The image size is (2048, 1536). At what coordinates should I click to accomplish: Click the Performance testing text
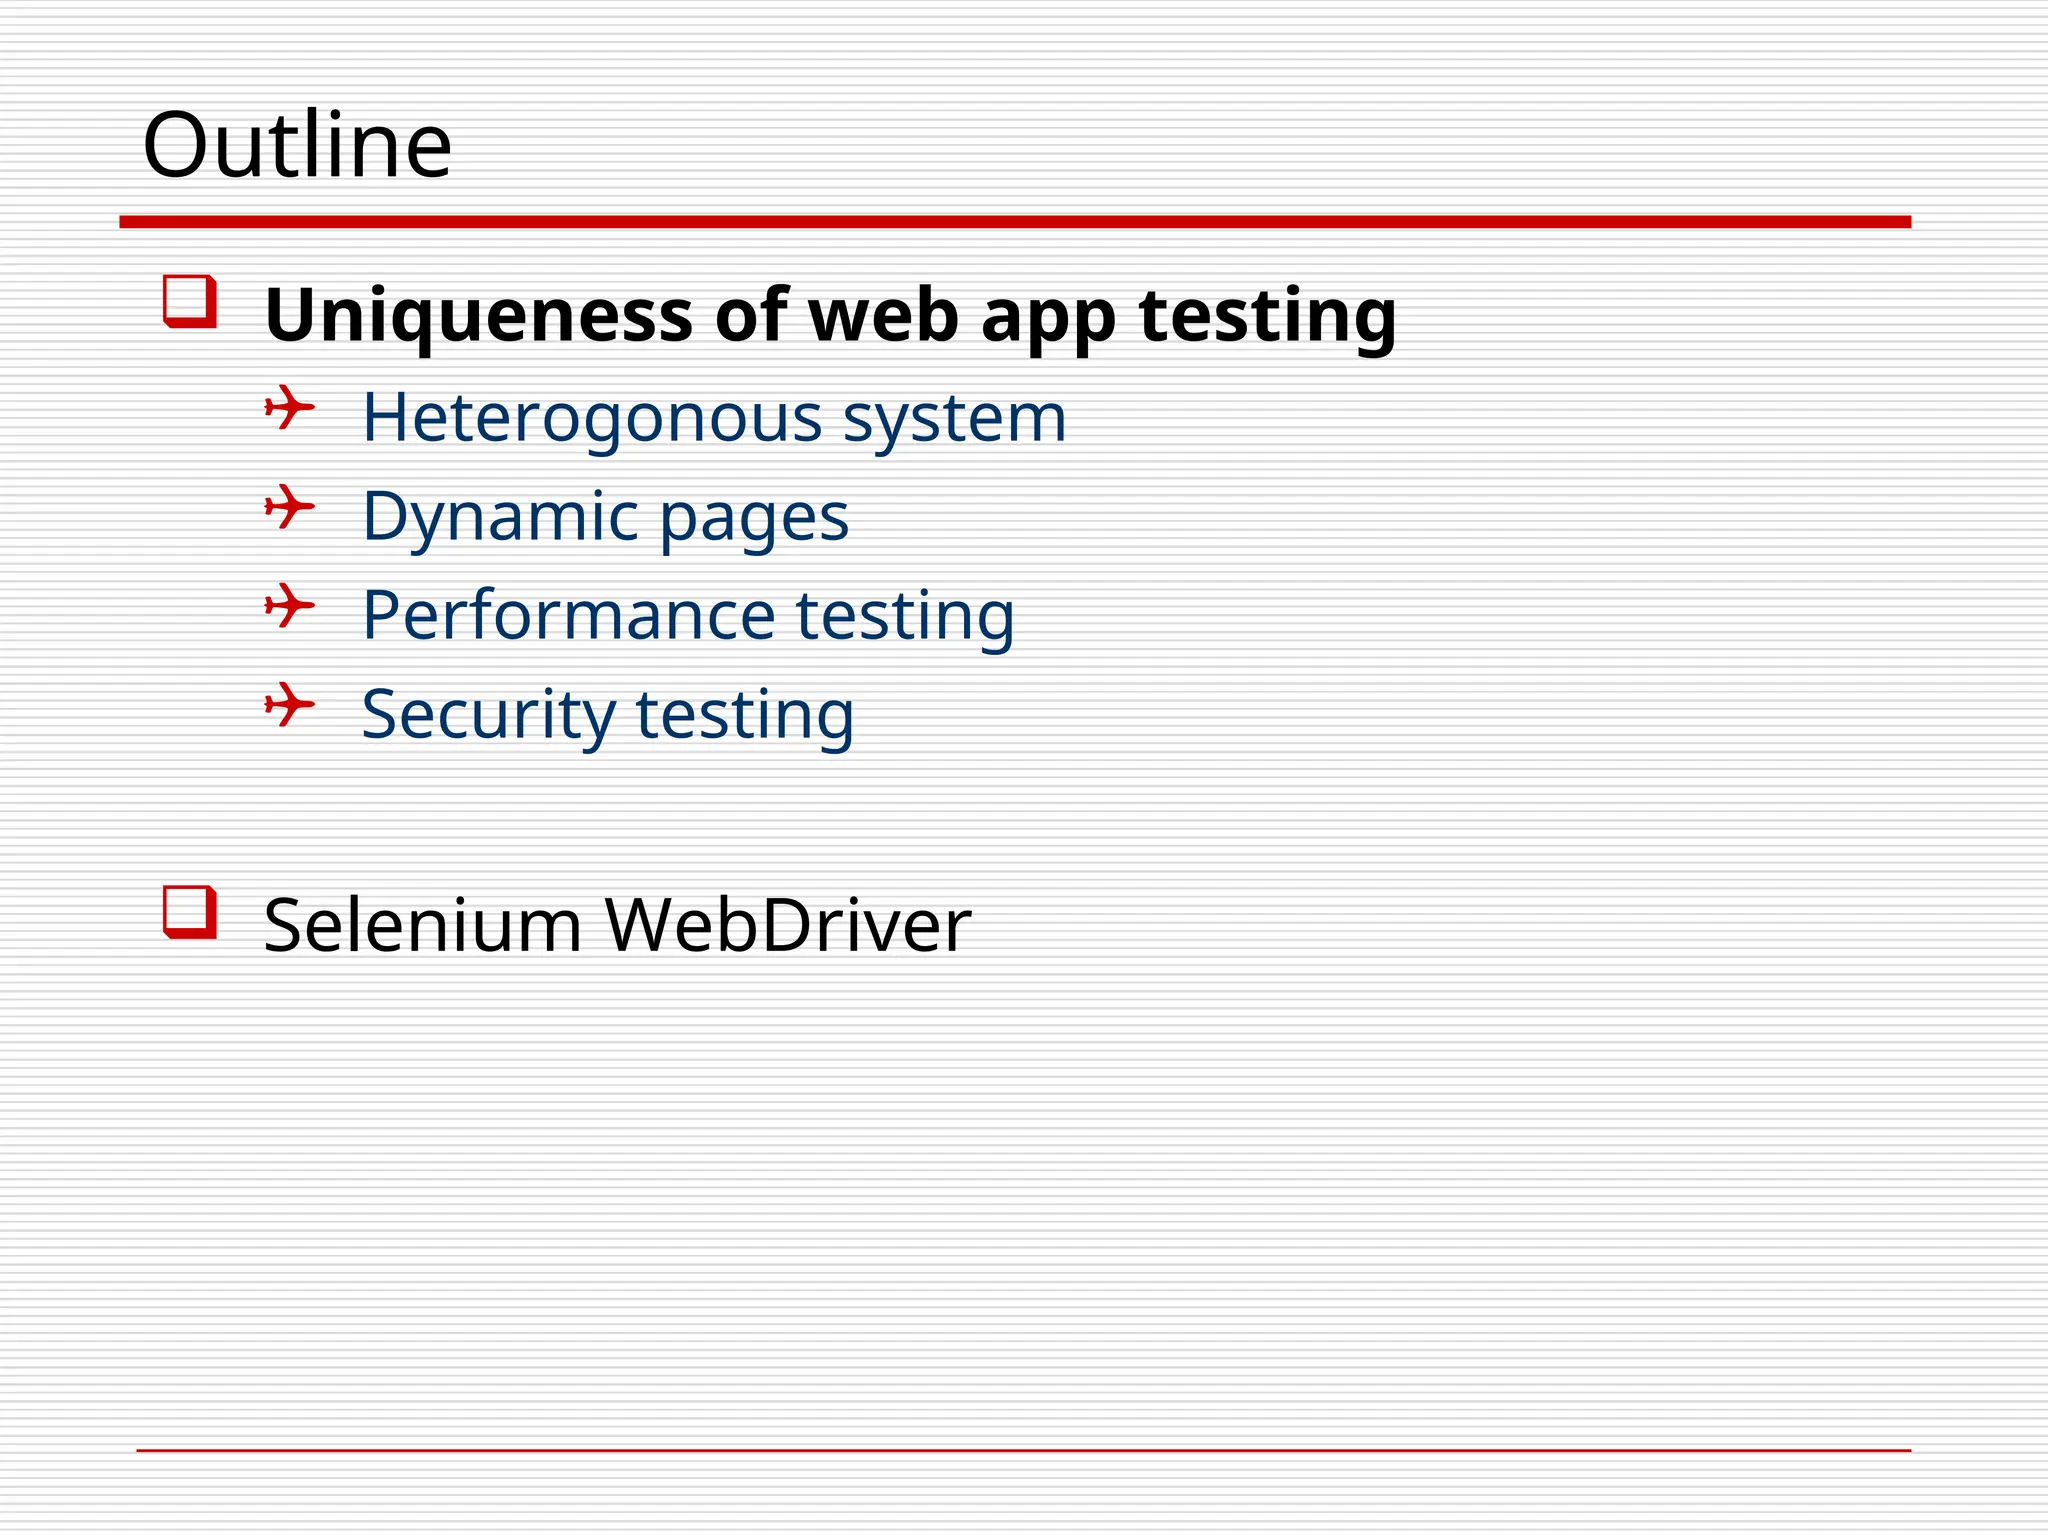[688, 618]
